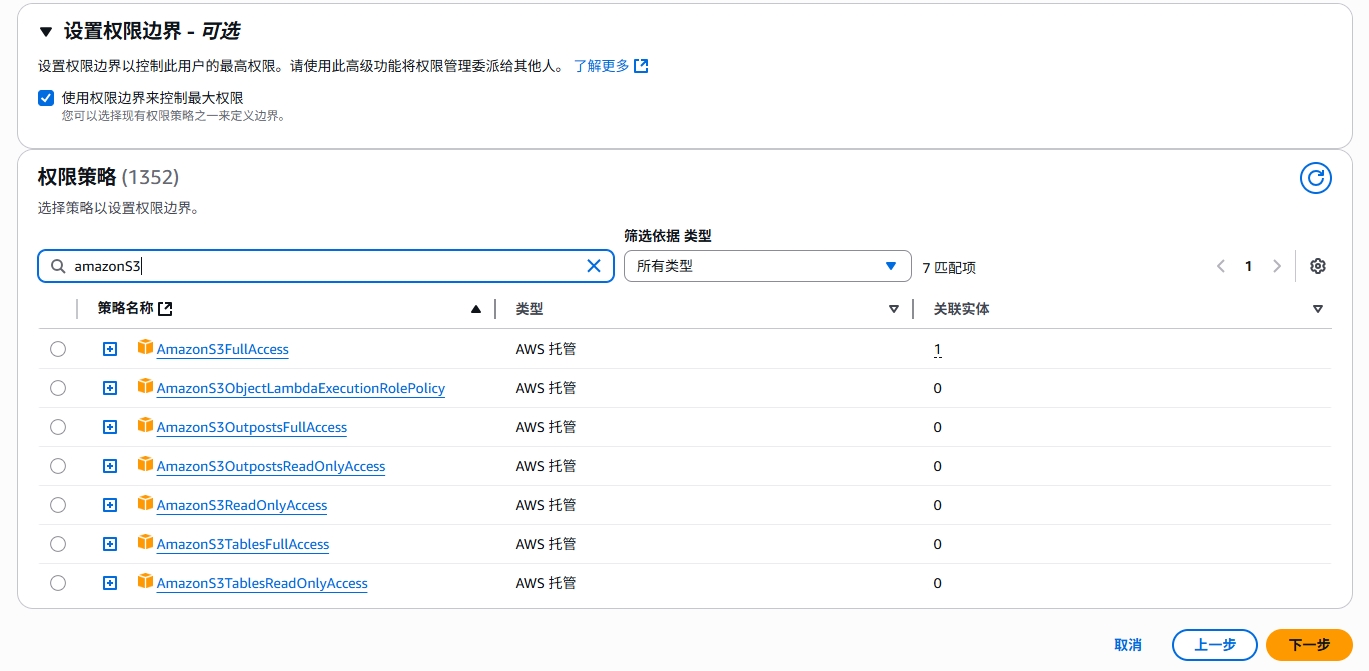
Task: Click the 7 匹配项 match count
Action: [949, 267]
